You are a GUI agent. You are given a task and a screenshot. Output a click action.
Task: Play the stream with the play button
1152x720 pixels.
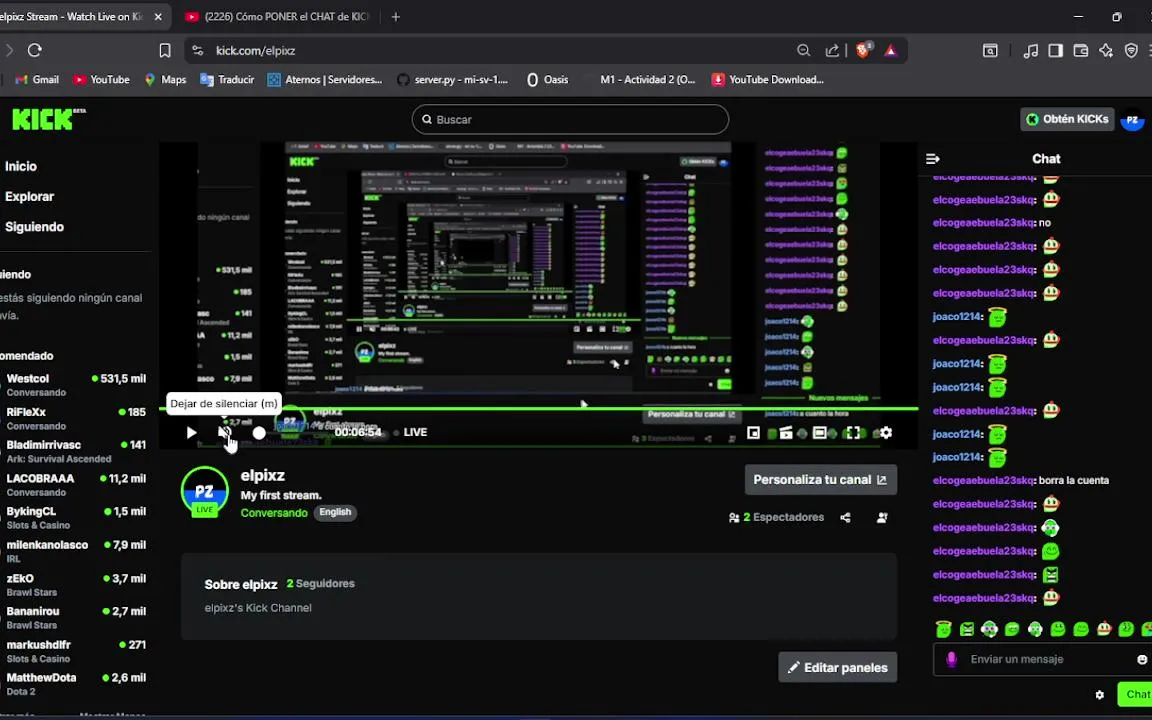click(x=191, y=433)
